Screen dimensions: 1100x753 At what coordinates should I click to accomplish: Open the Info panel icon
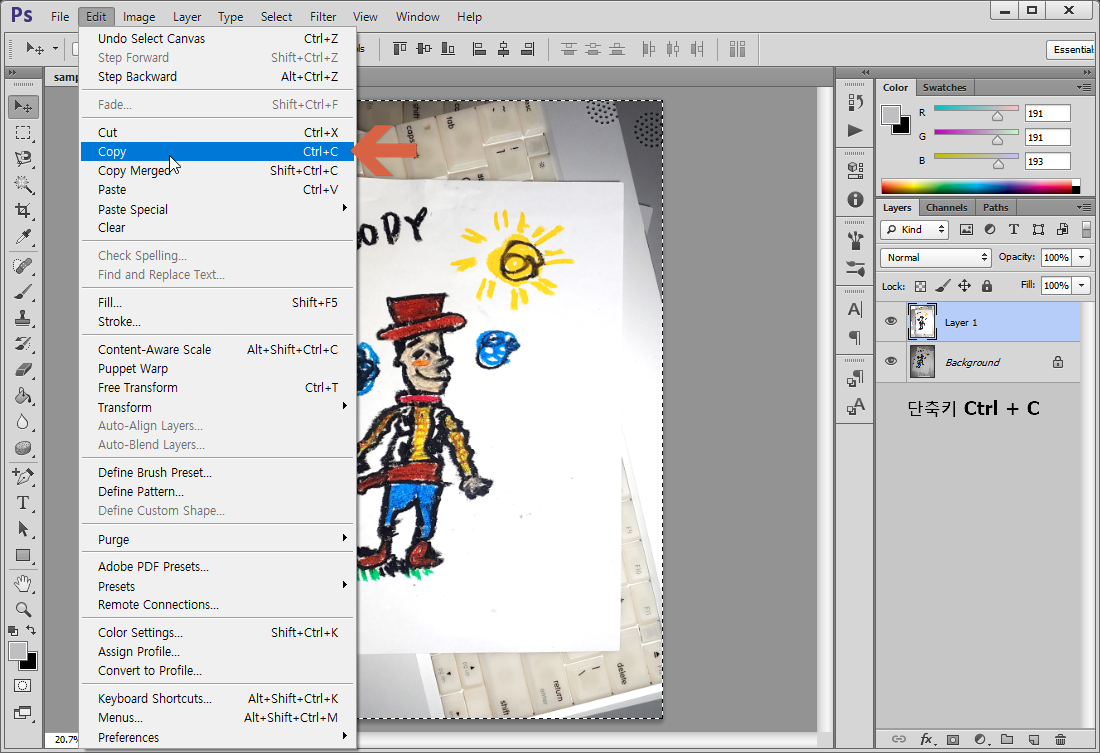(855, 199)
